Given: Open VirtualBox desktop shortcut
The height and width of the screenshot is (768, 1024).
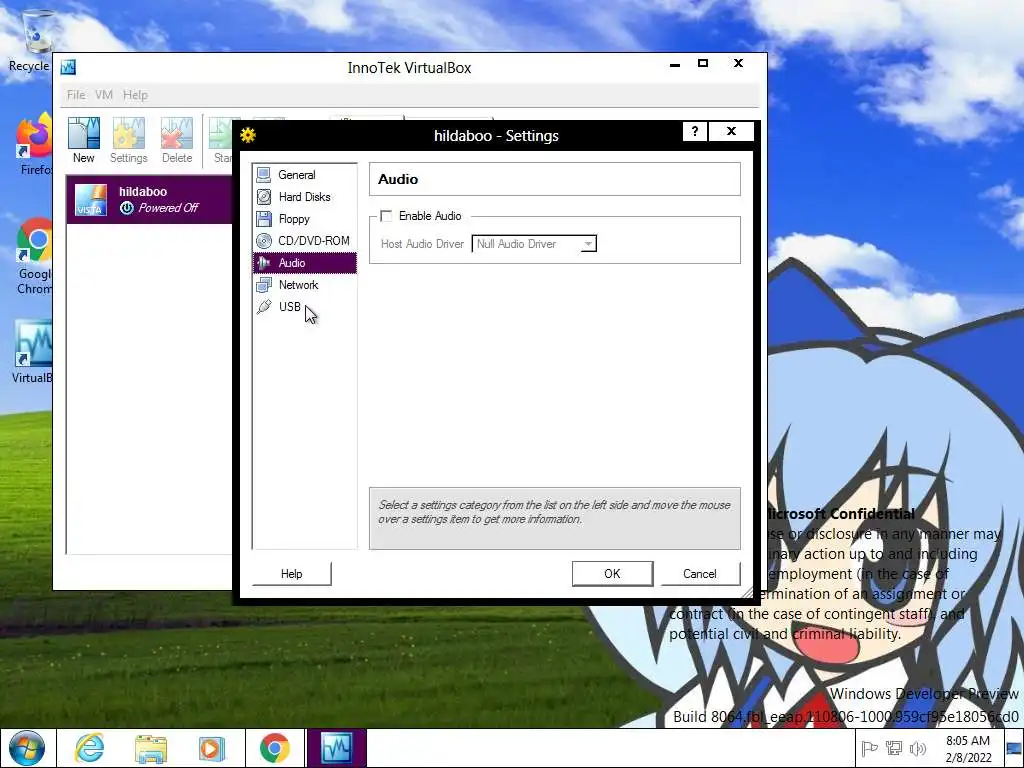Looking at the screenshot, I should (33, 351).
